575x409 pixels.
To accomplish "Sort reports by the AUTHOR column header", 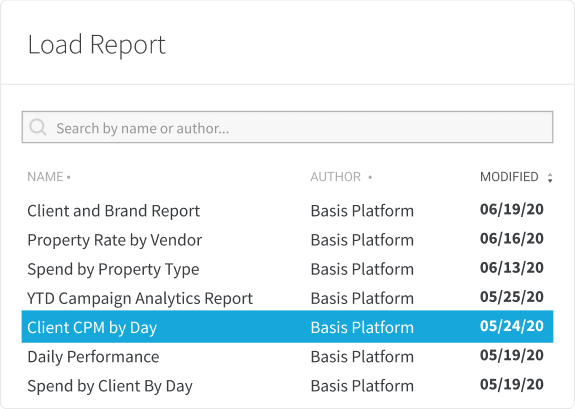I will coord(336,177).
